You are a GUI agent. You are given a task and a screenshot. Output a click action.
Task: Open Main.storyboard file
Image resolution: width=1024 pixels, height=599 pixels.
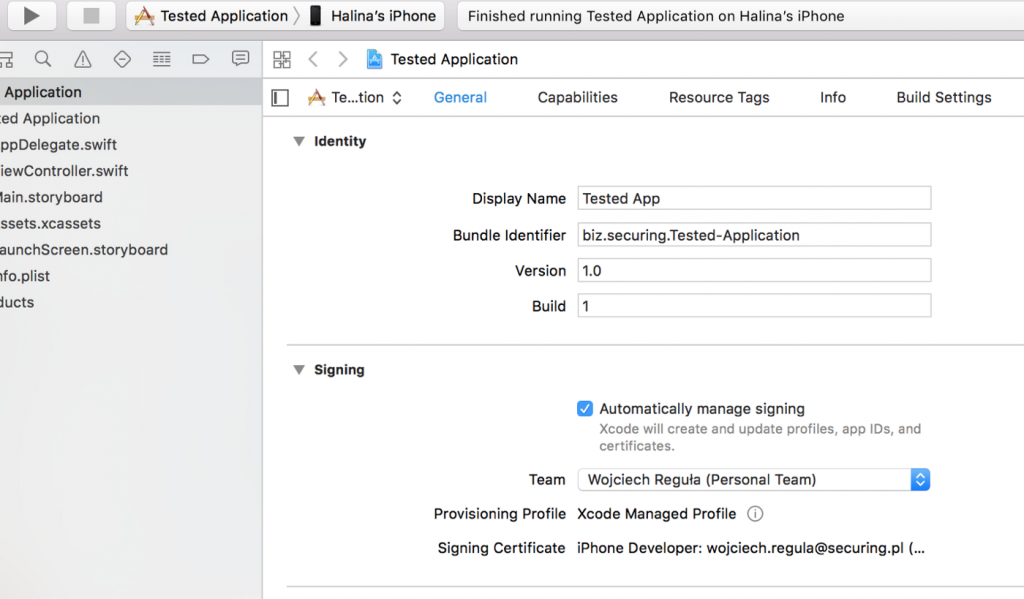[x=131, y=197]
